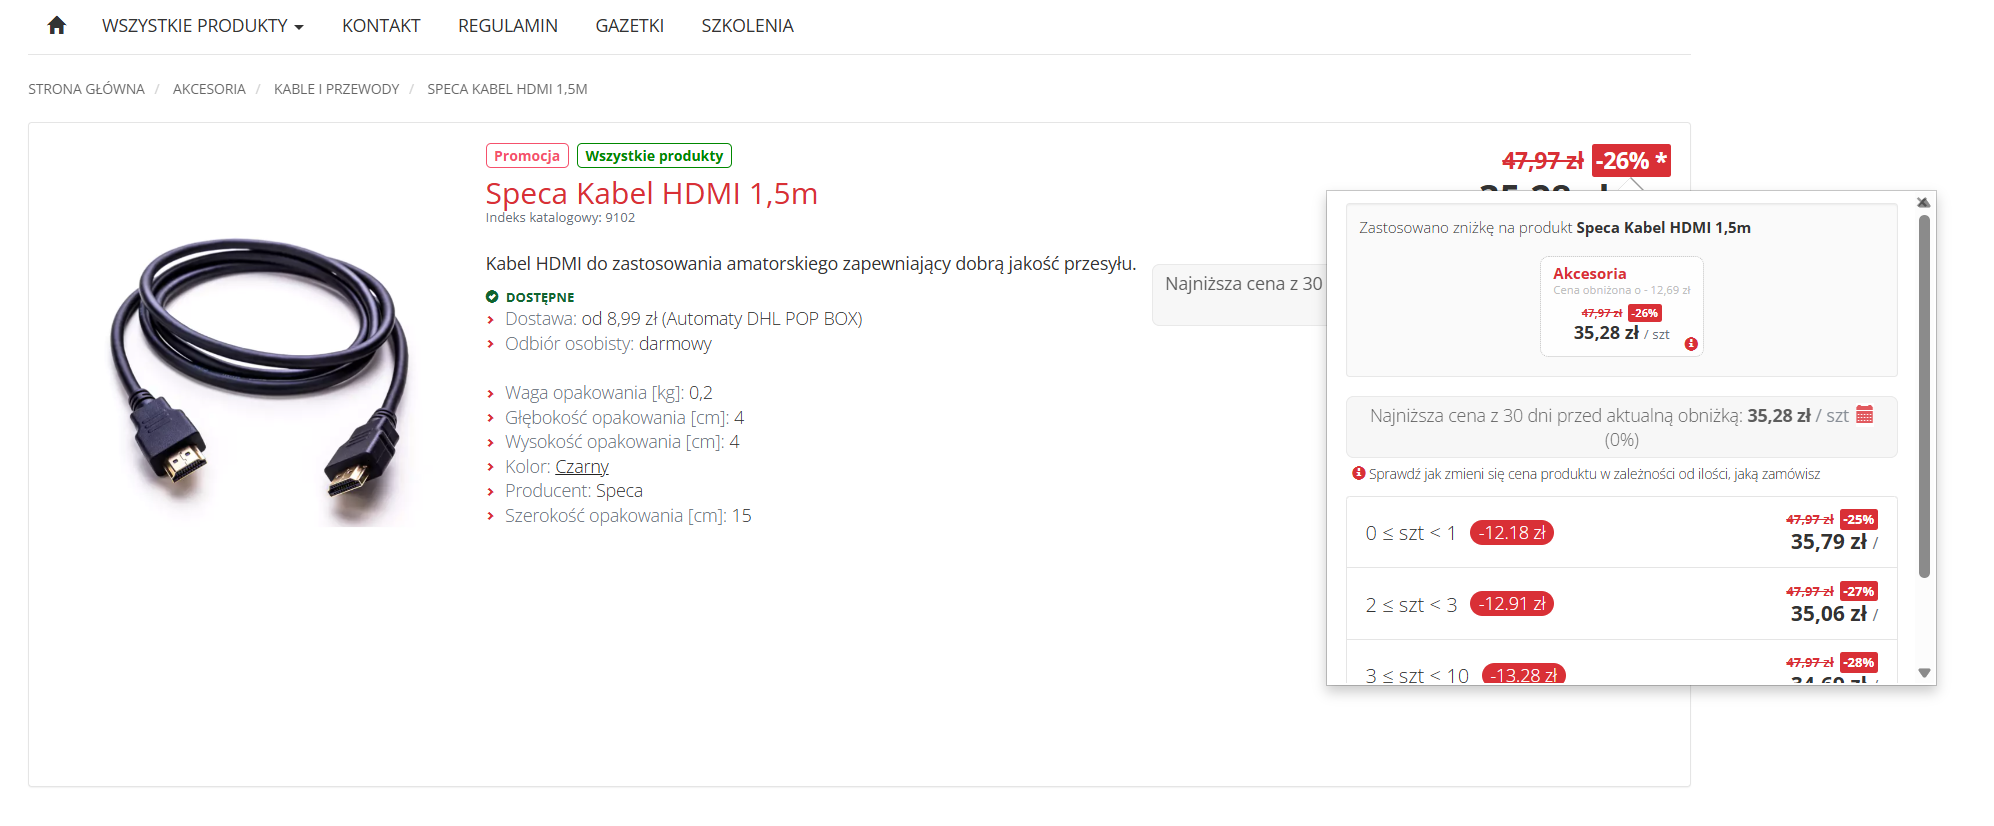1994x826 pixels.
Task: Click the '-27%' discount tag
Action: [x=1859, y=592]
